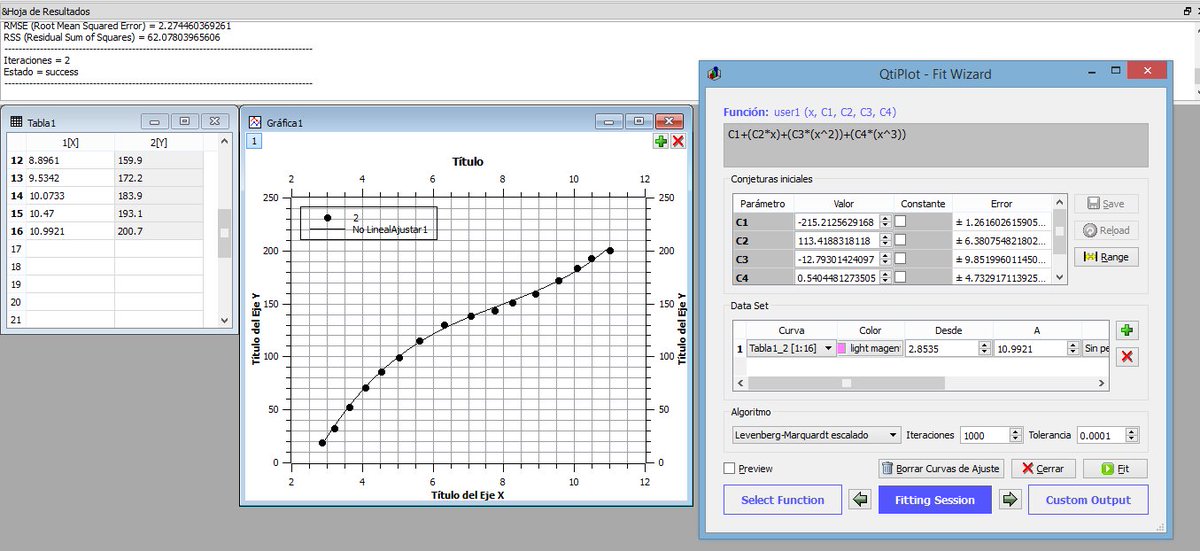Click the C4 value stepper arrows

(x=883, y=278)
